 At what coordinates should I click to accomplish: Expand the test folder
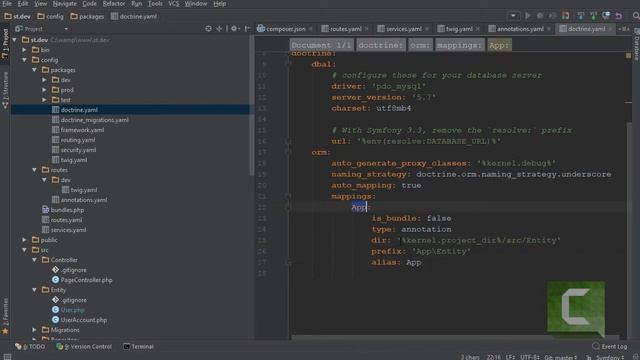tap(44, 100)
